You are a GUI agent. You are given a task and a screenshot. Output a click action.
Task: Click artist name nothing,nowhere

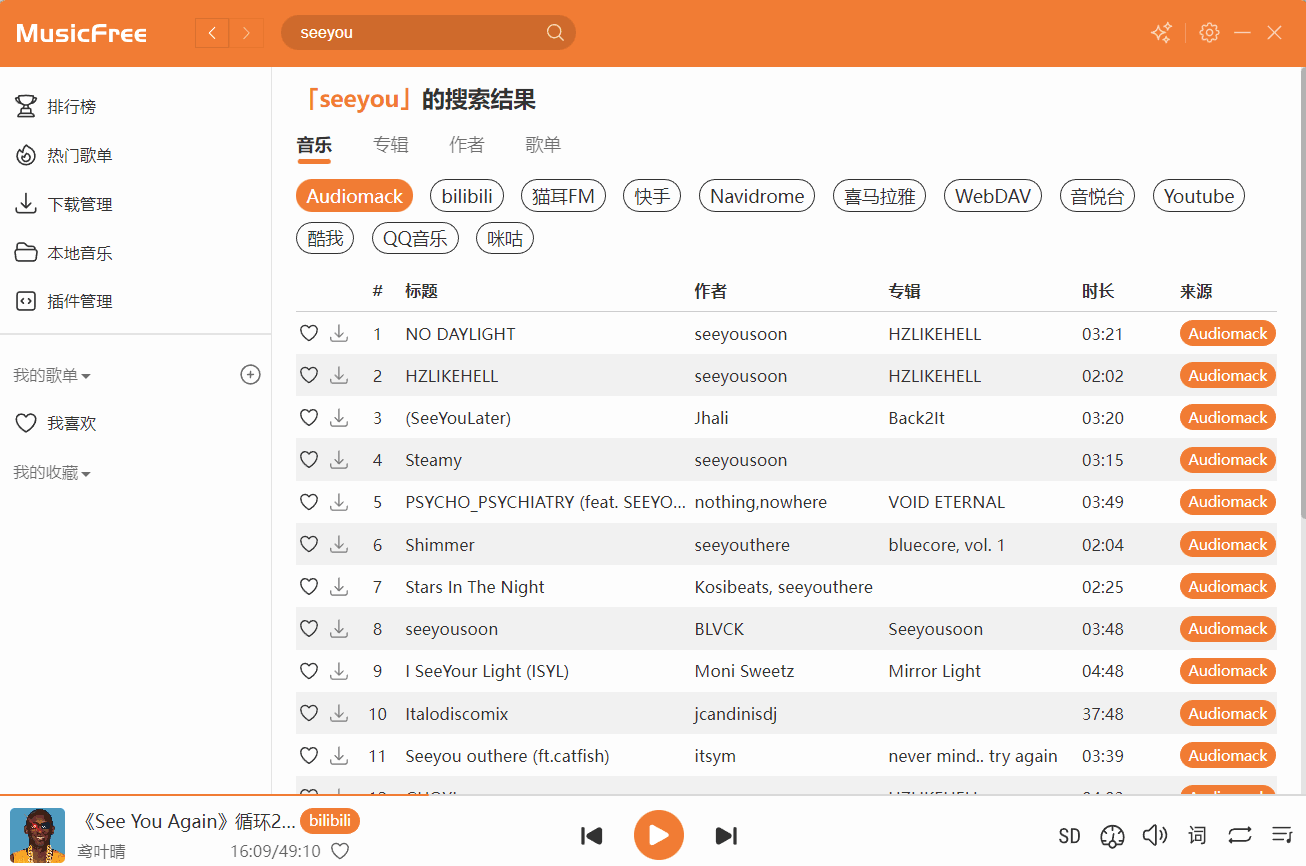coord(761,502)
